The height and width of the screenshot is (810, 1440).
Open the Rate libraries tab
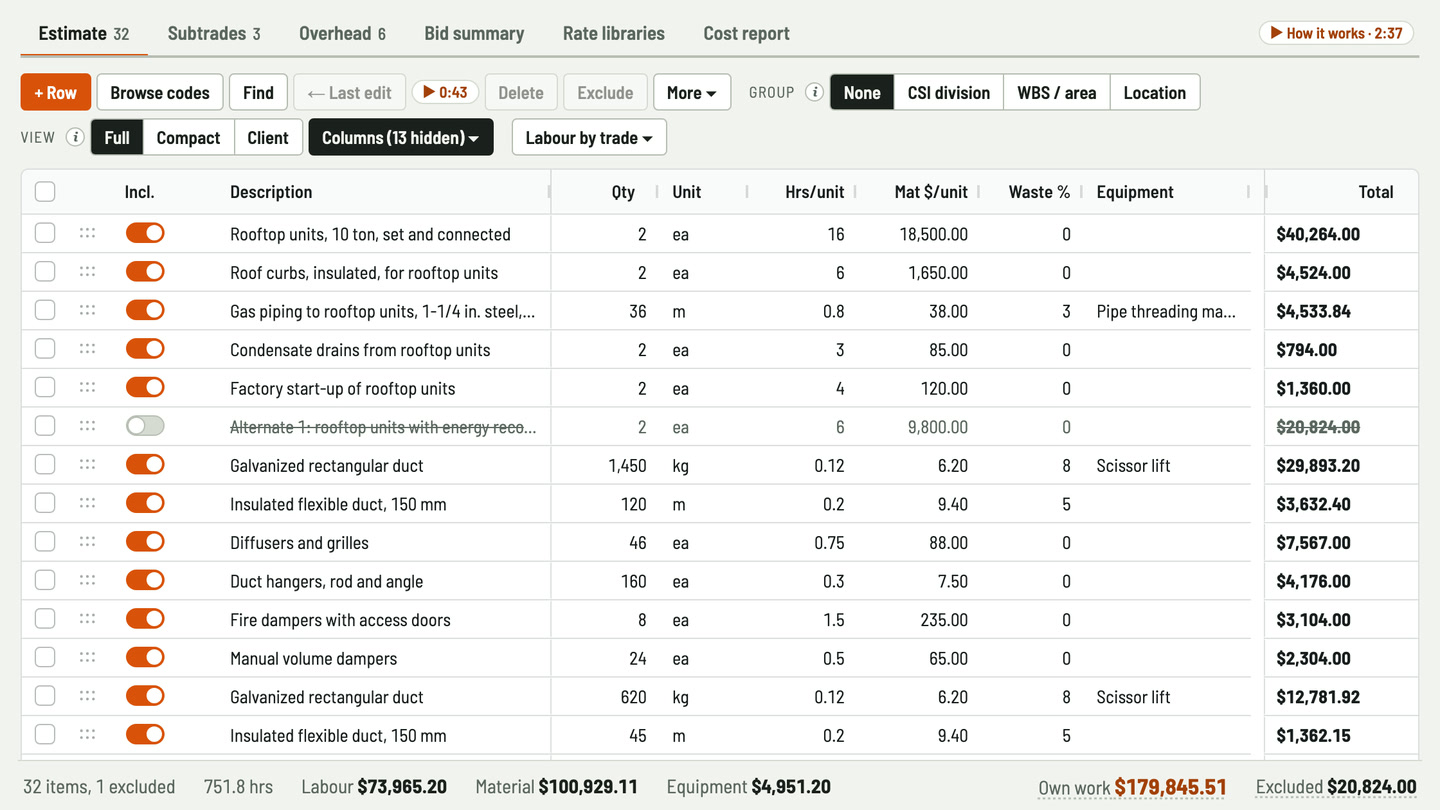(x=614, y=33)
